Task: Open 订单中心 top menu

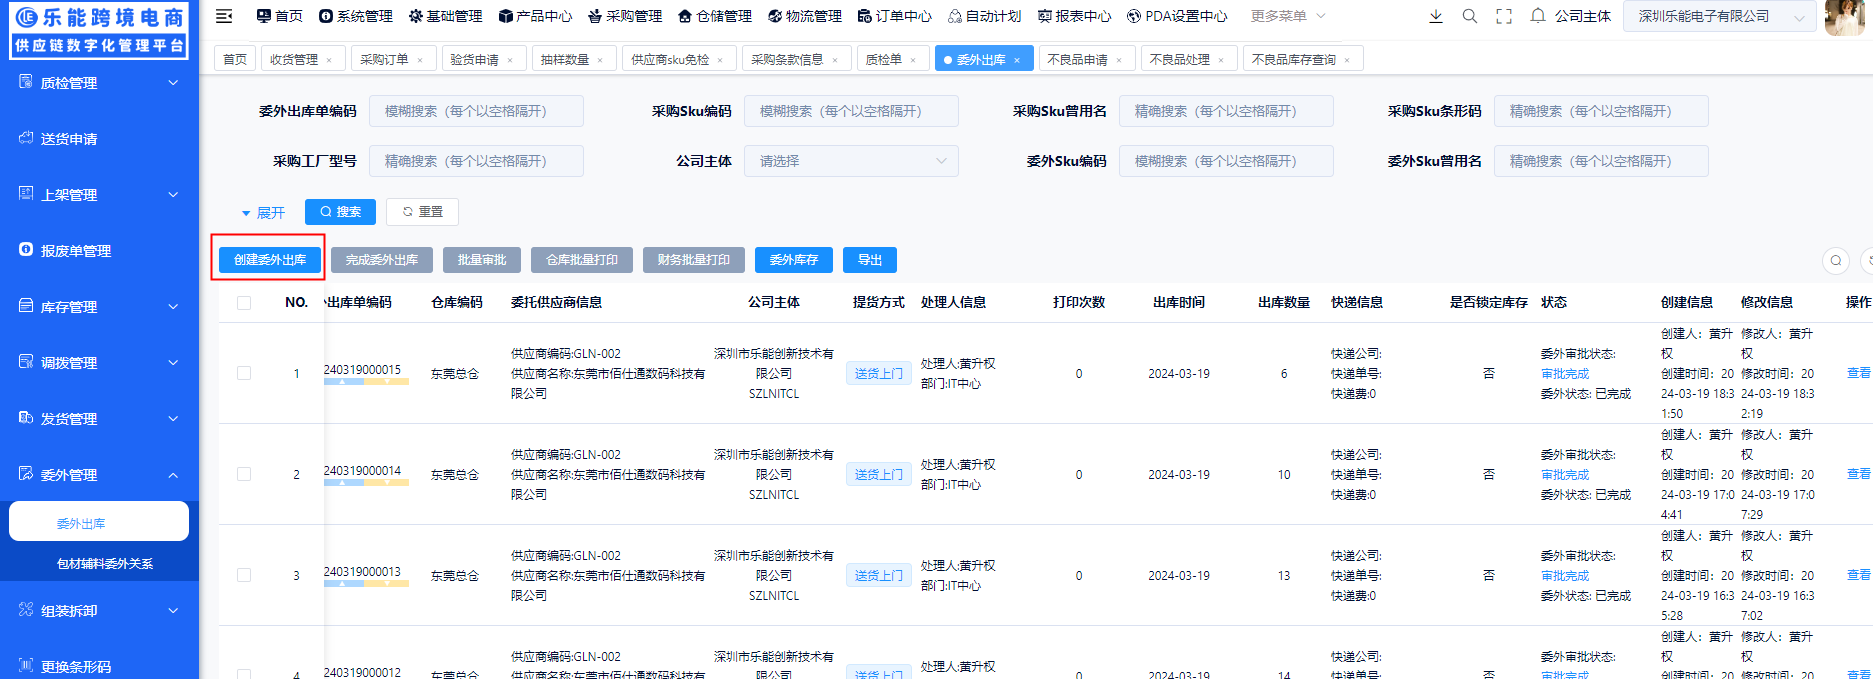Action: (895, 16)
